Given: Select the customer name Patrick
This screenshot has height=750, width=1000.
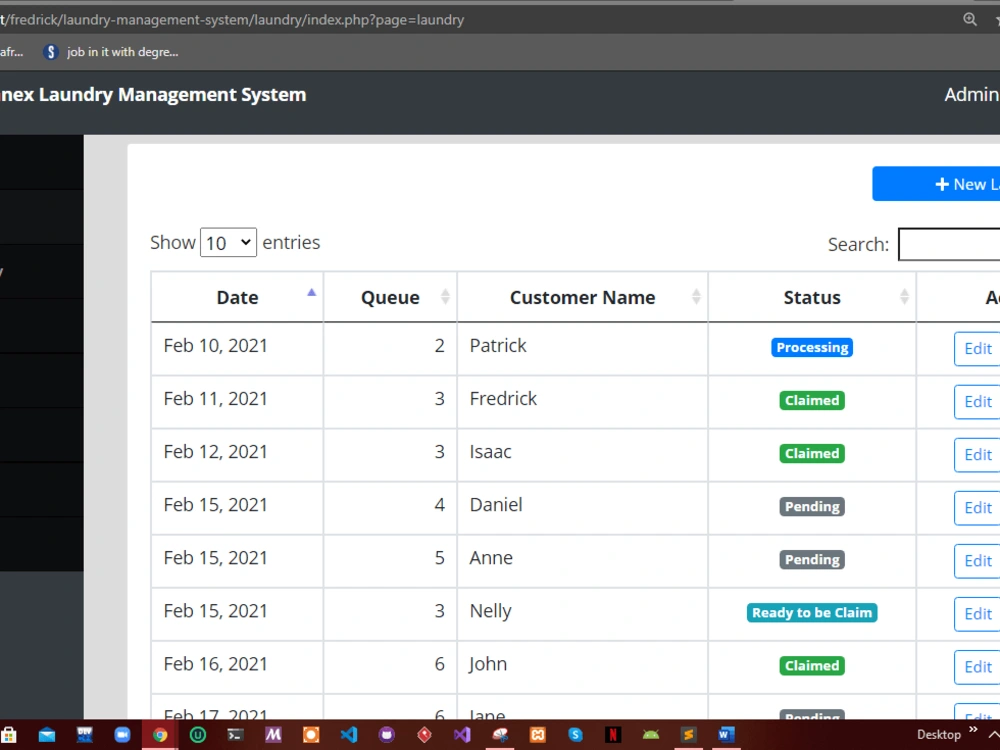Looking at the screenshot, I should click(498, 346).
